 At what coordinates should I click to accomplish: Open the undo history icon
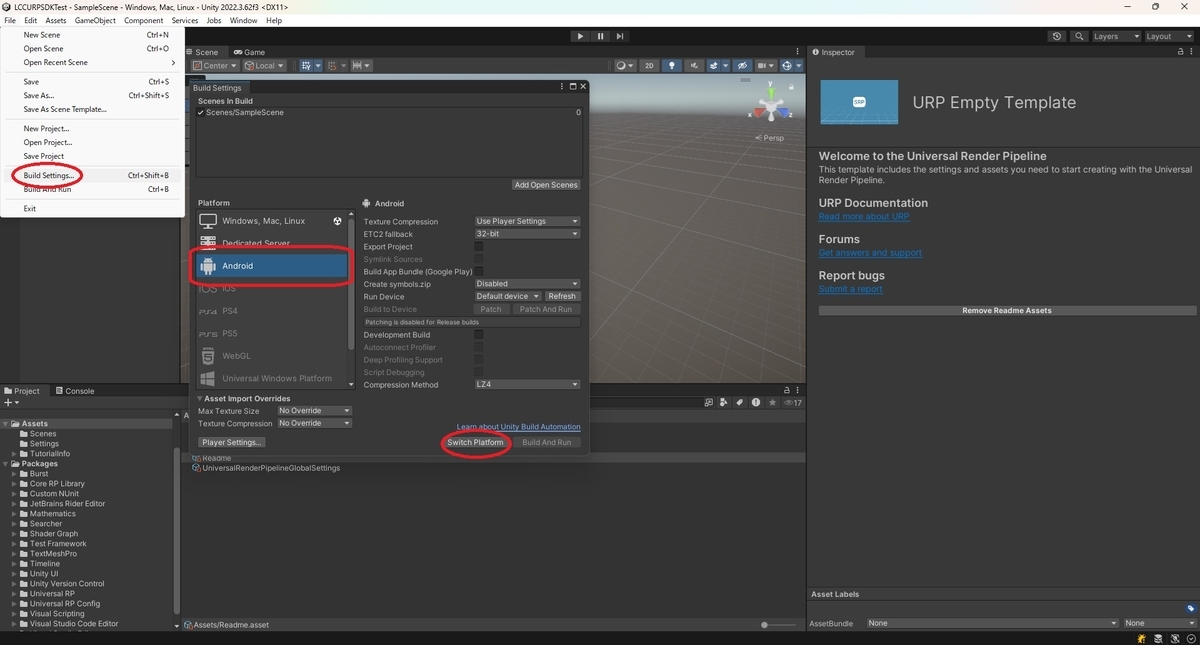[1057, 36]
